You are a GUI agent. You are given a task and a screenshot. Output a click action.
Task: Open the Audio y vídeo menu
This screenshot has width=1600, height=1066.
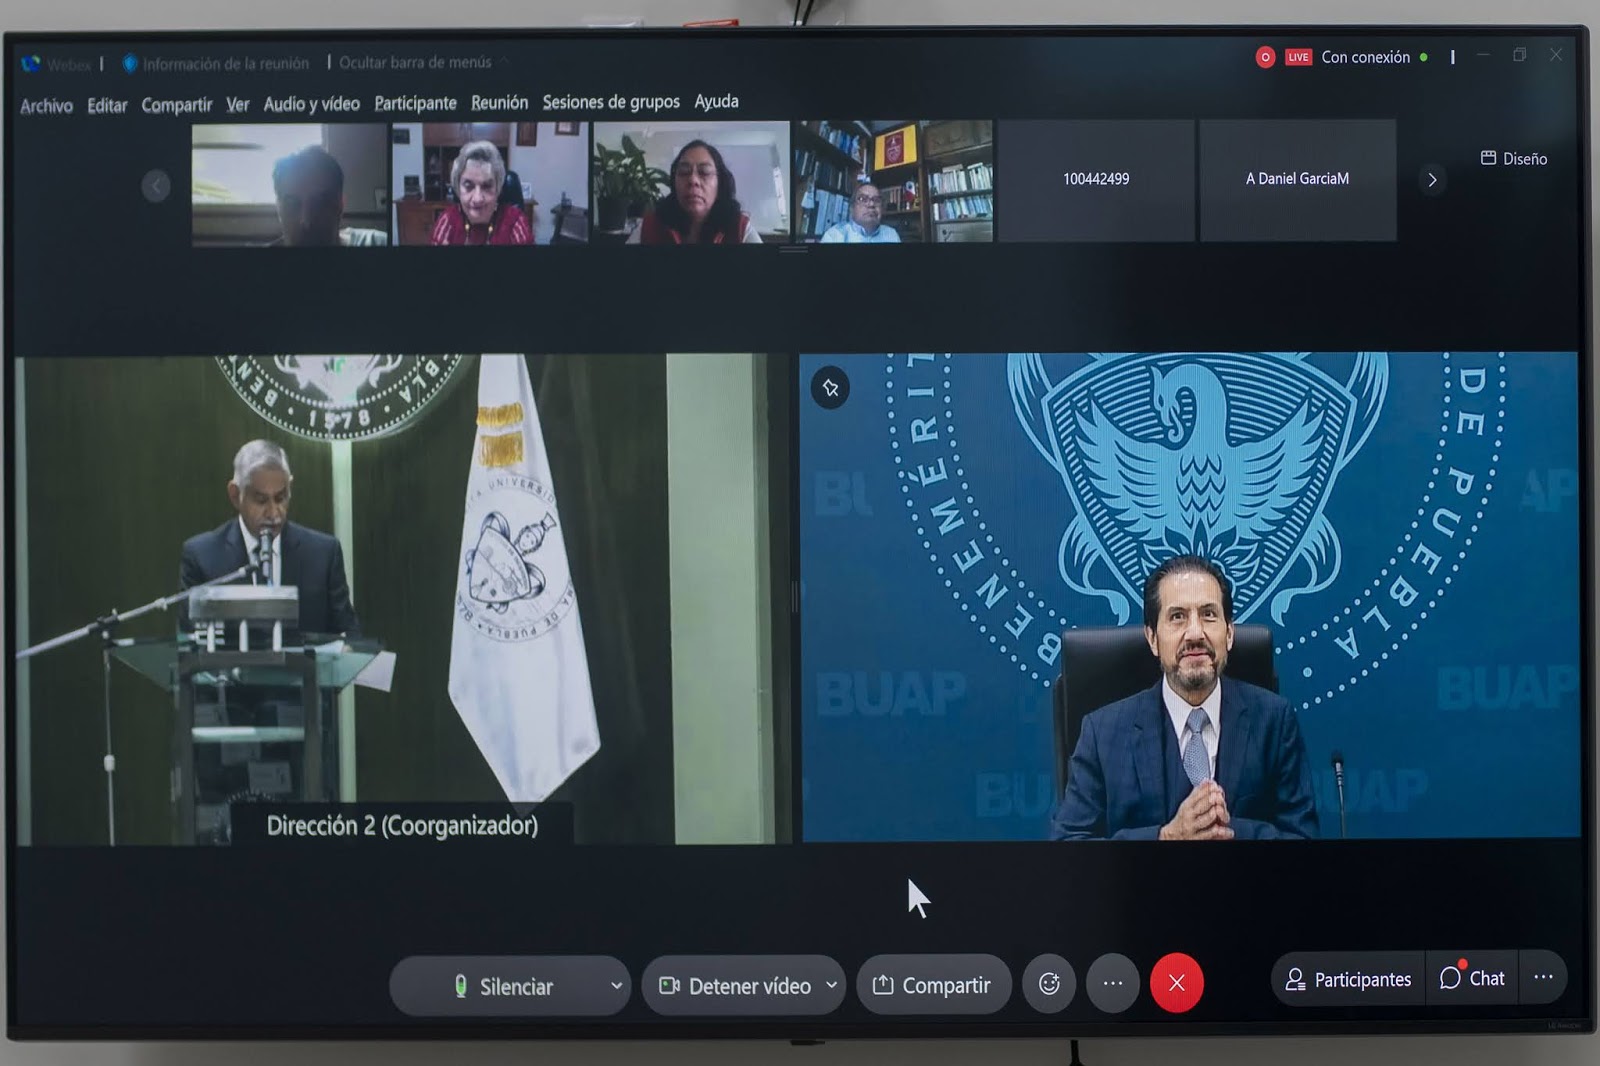click(x=312, y=104)
